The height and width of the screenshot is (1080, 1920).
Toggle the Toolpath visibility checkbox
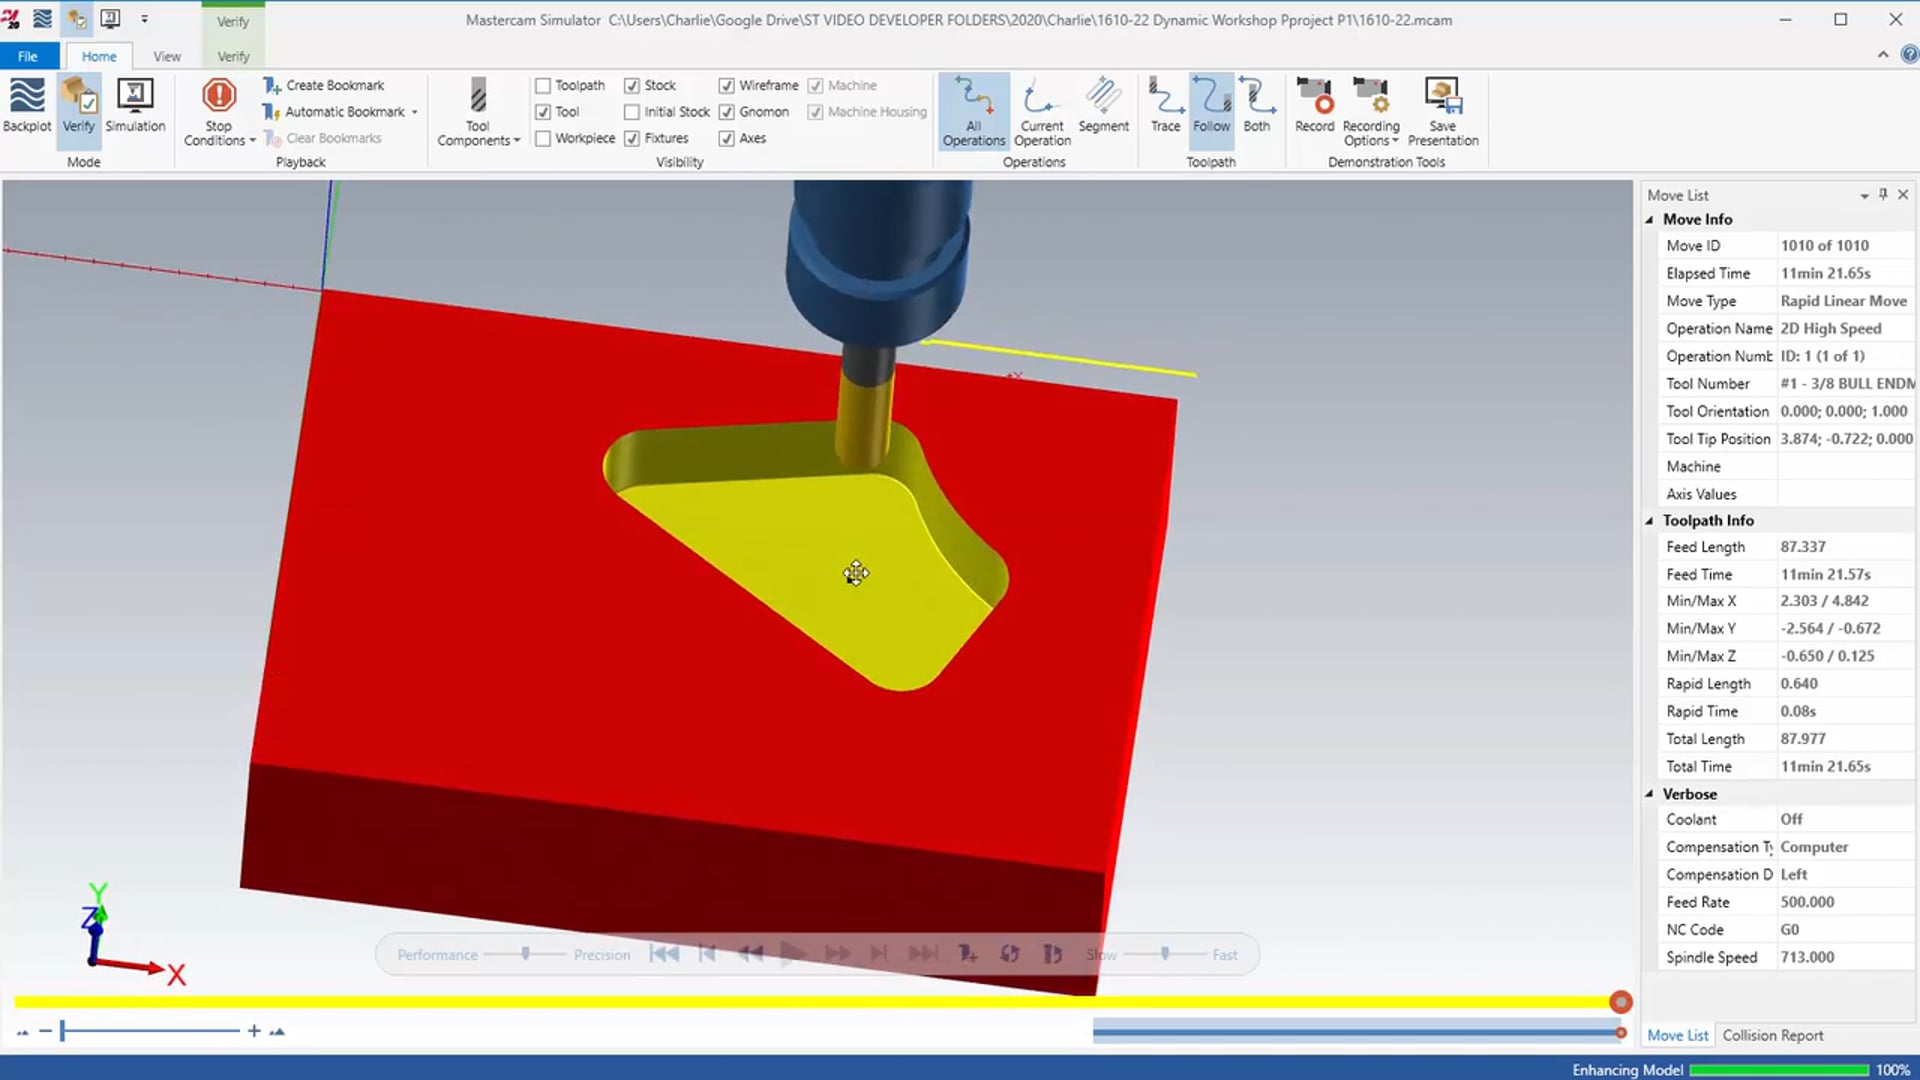[543, 84]
